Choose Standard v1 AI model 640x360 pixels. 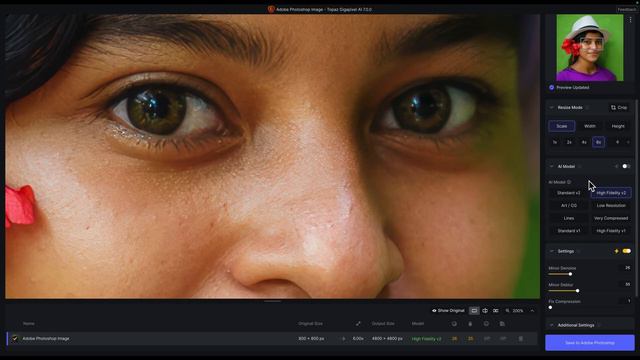tap(569, 231)
